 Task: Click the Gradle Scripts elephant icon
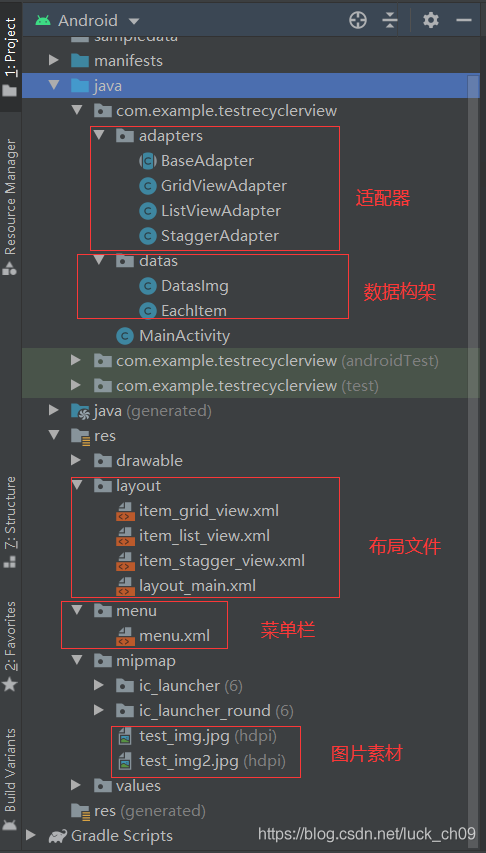pyautogui.click(x=57, y=836)
